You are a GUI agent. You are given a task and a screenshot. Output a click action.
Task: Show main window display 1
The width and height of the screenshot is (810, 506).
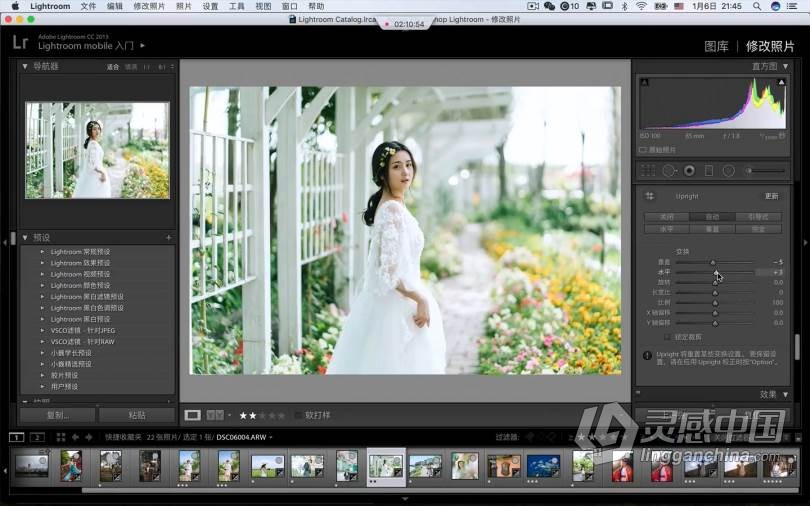tap(17, 437)
